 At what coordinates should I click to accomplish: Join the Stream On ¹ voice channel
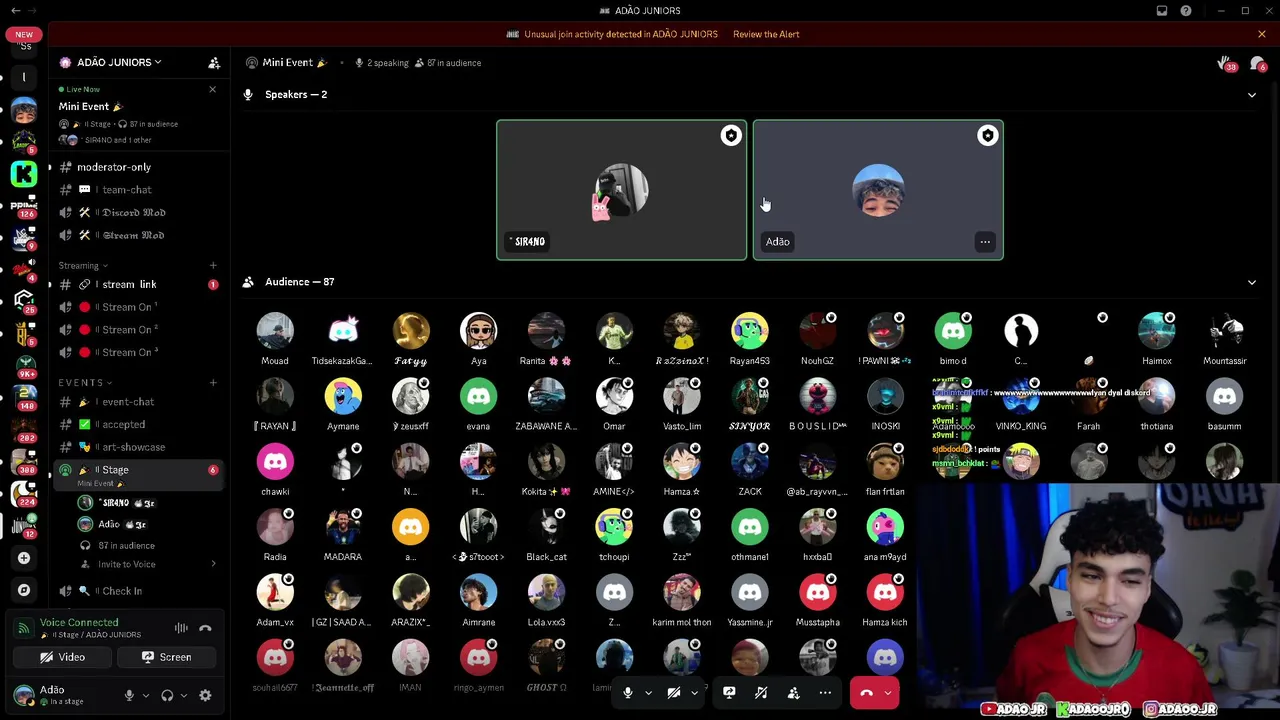pos(138,307)
